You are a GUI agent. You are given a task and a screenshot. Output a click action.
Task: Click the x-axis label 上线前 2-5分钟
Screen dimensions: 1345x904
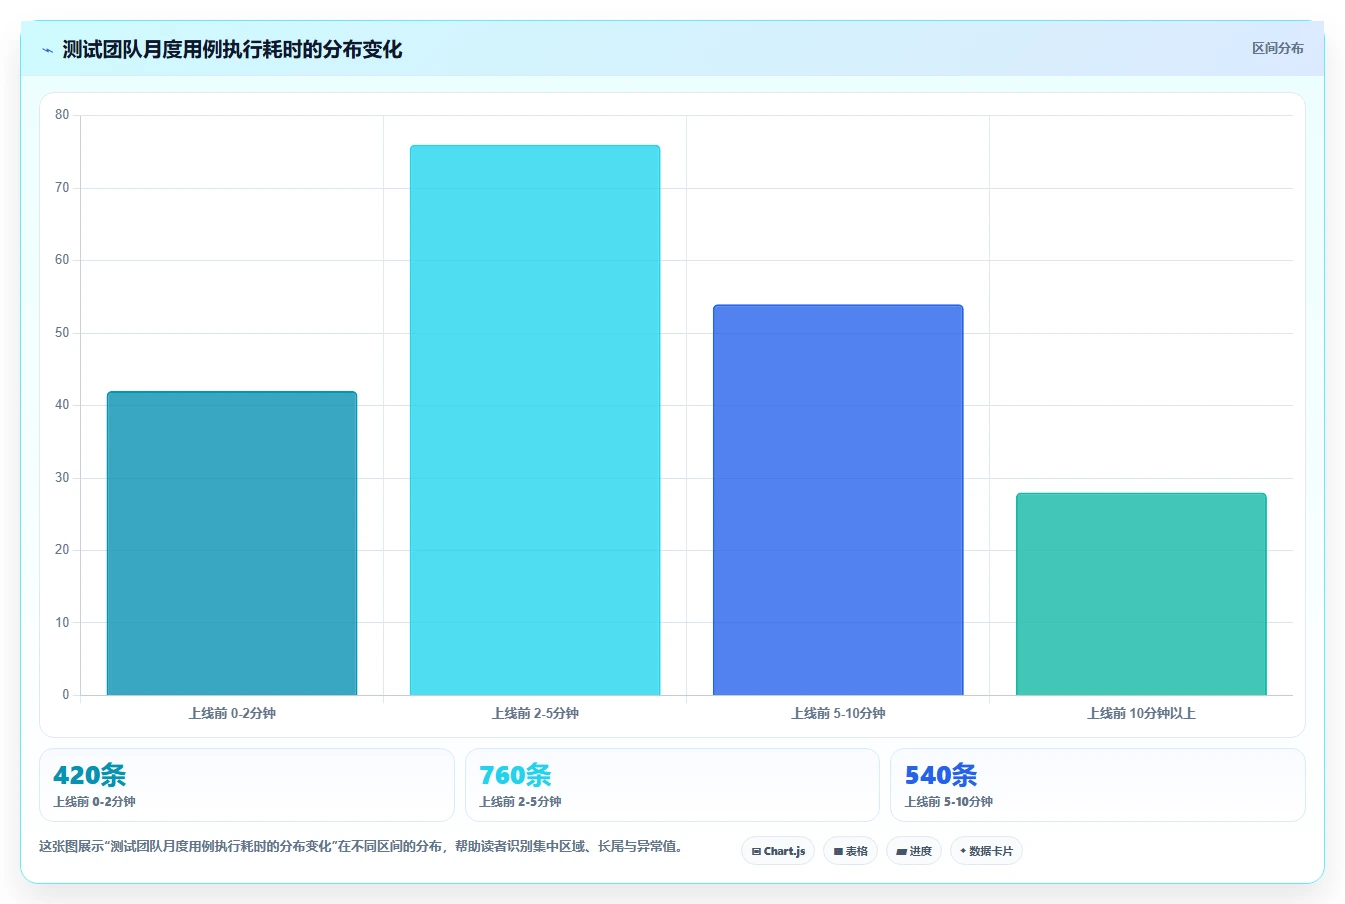tap(535, 713)
